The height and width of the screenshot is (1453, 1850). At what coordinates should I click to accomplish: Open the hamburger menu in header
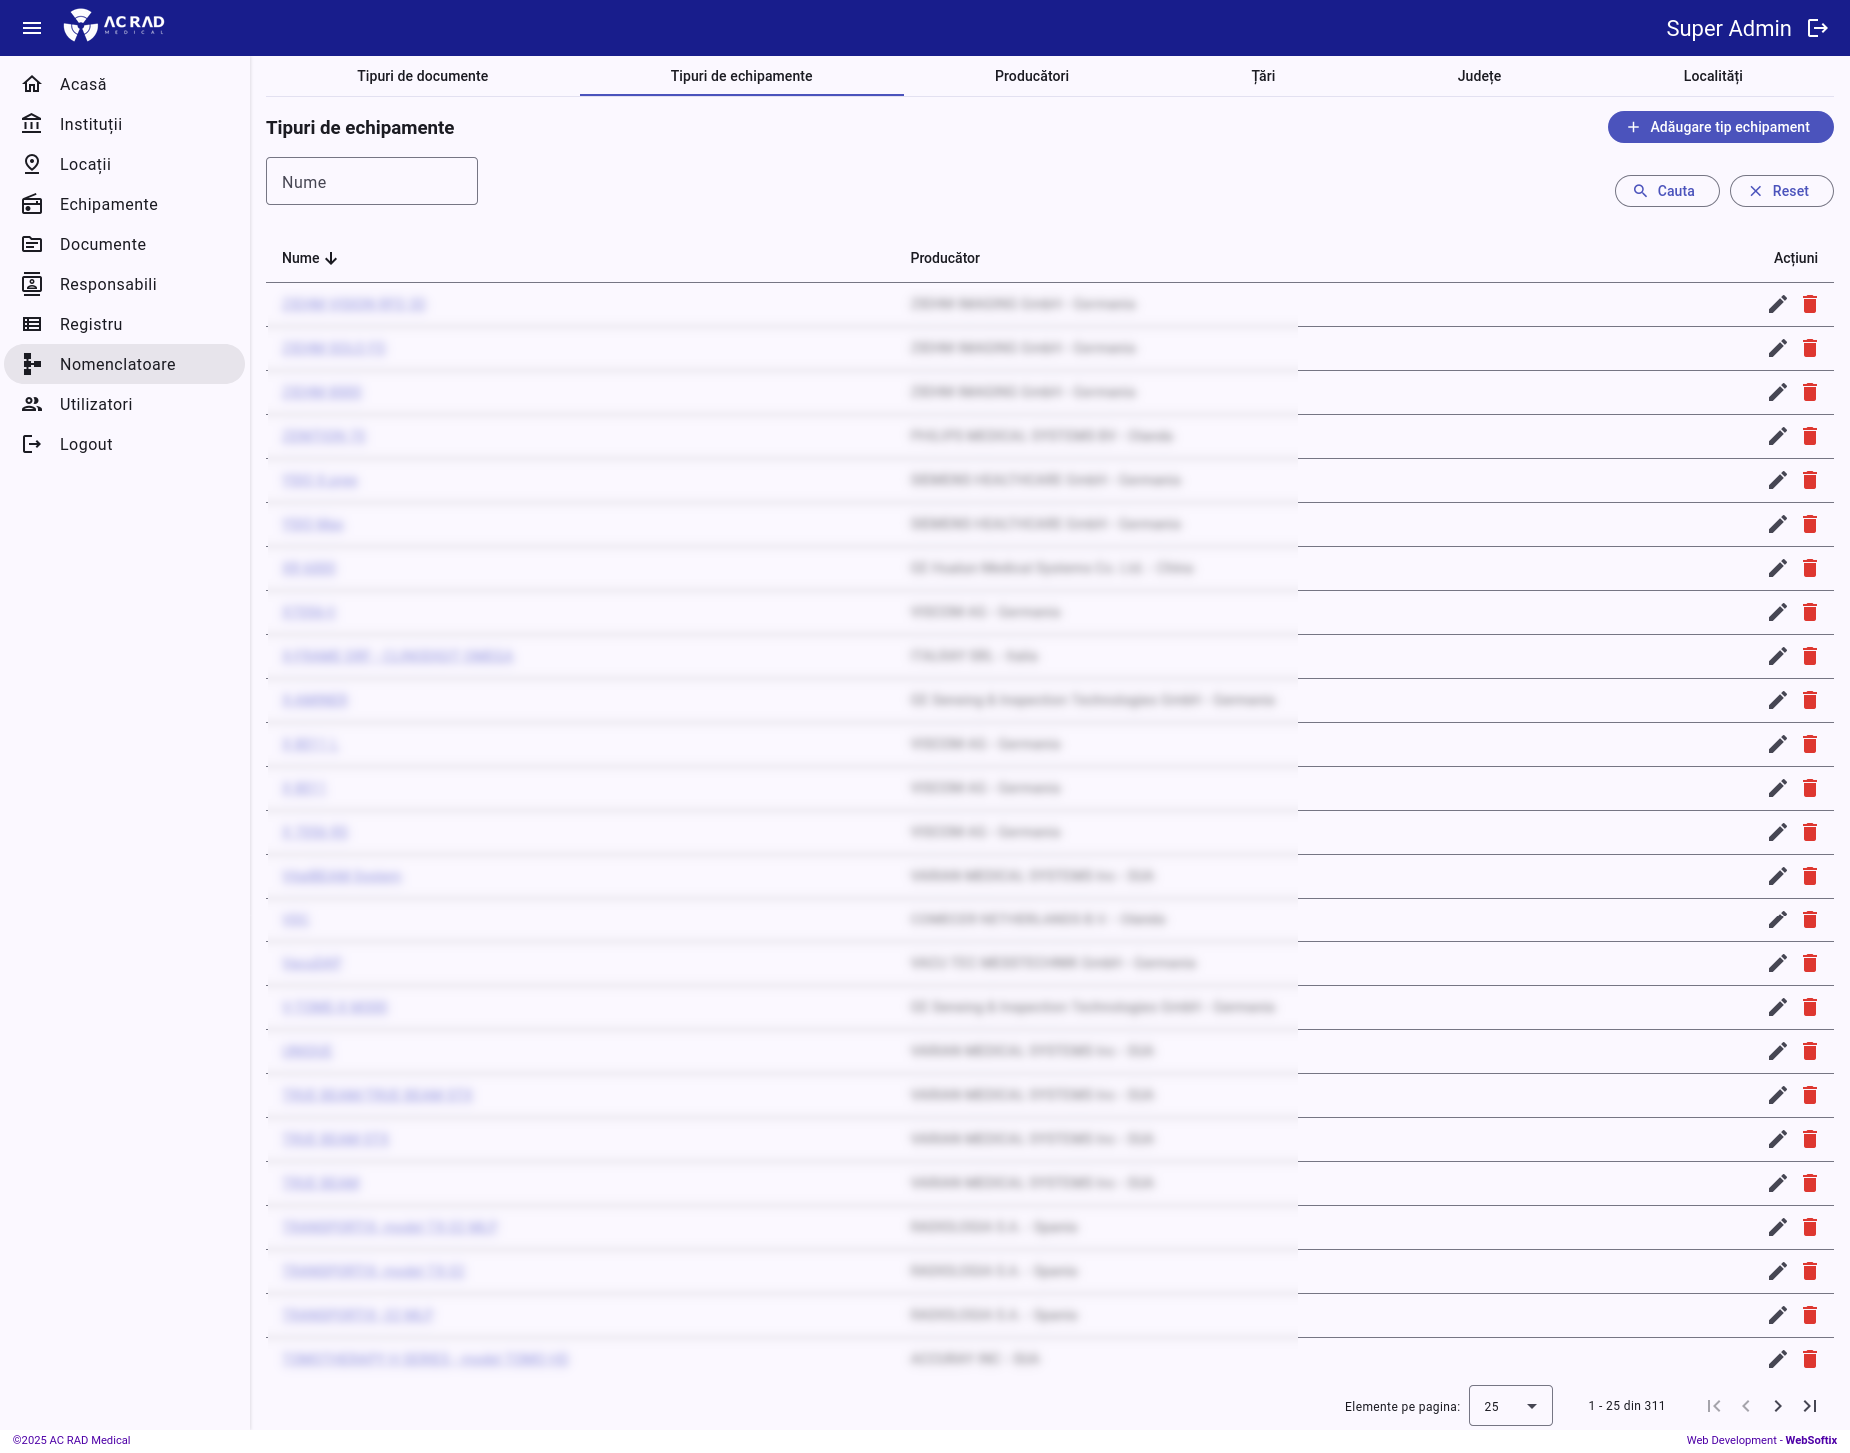point(32,28)
